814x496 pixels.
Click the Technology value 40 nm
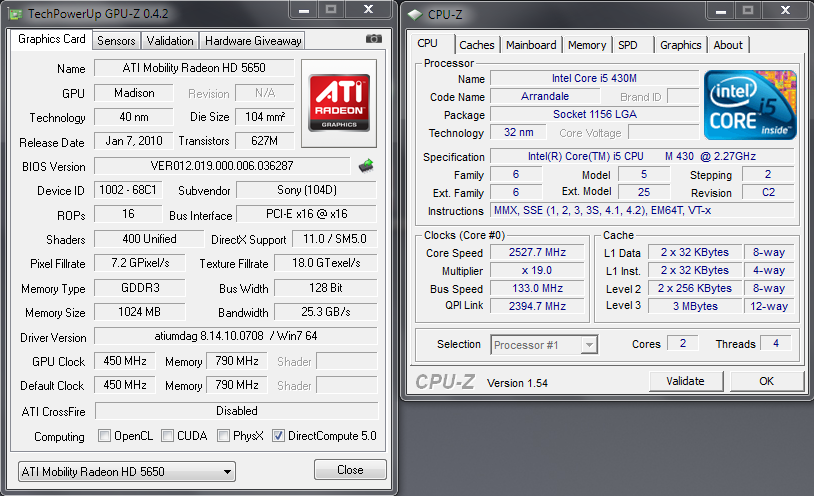point(134,117)
